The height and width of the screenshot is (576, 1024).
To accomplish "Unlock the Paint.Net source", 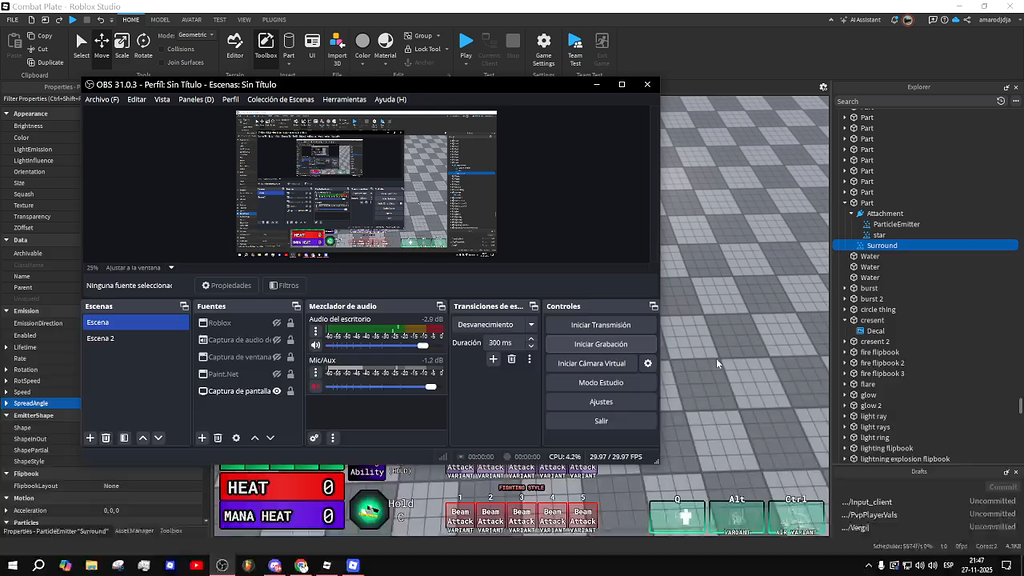I will [x=291, y=374].
